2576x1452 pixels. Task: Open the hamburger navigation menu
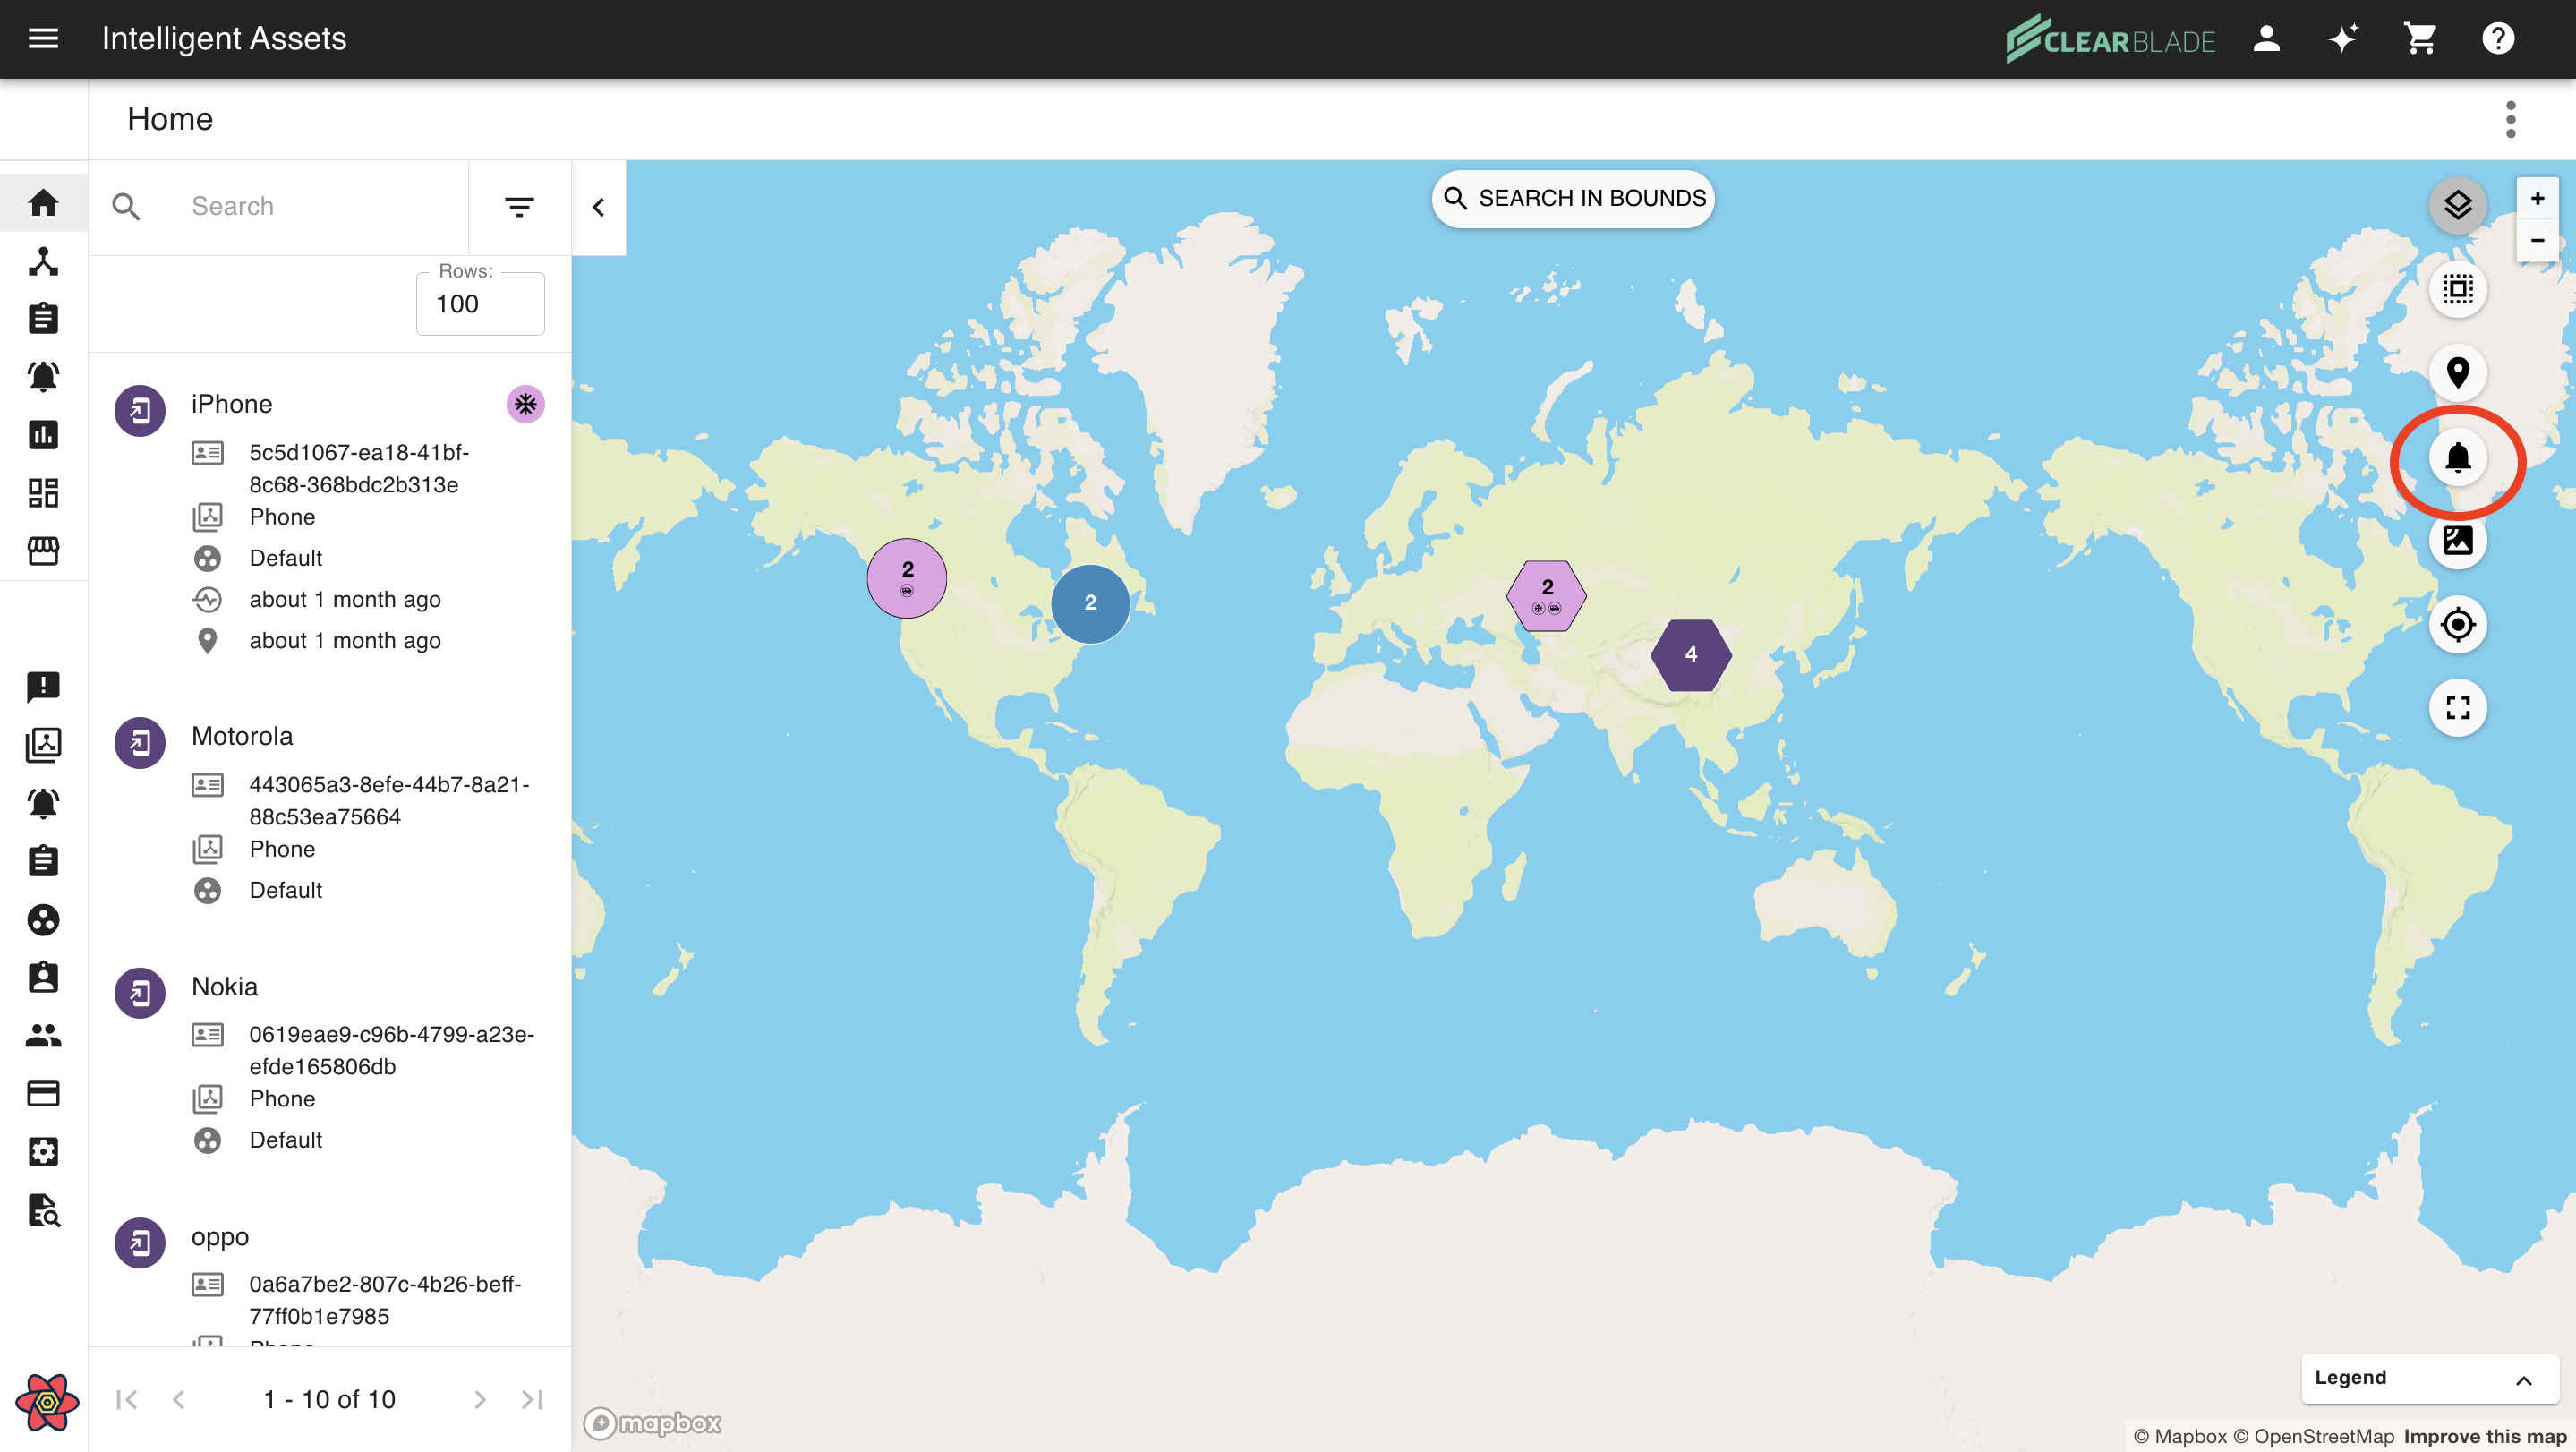[43, 39]
